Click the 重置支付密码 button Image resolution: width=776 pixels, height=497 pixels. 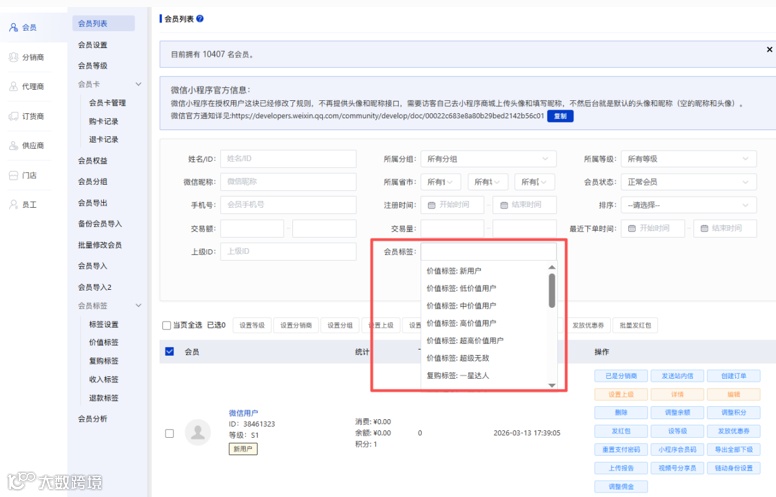coord(621,449)
